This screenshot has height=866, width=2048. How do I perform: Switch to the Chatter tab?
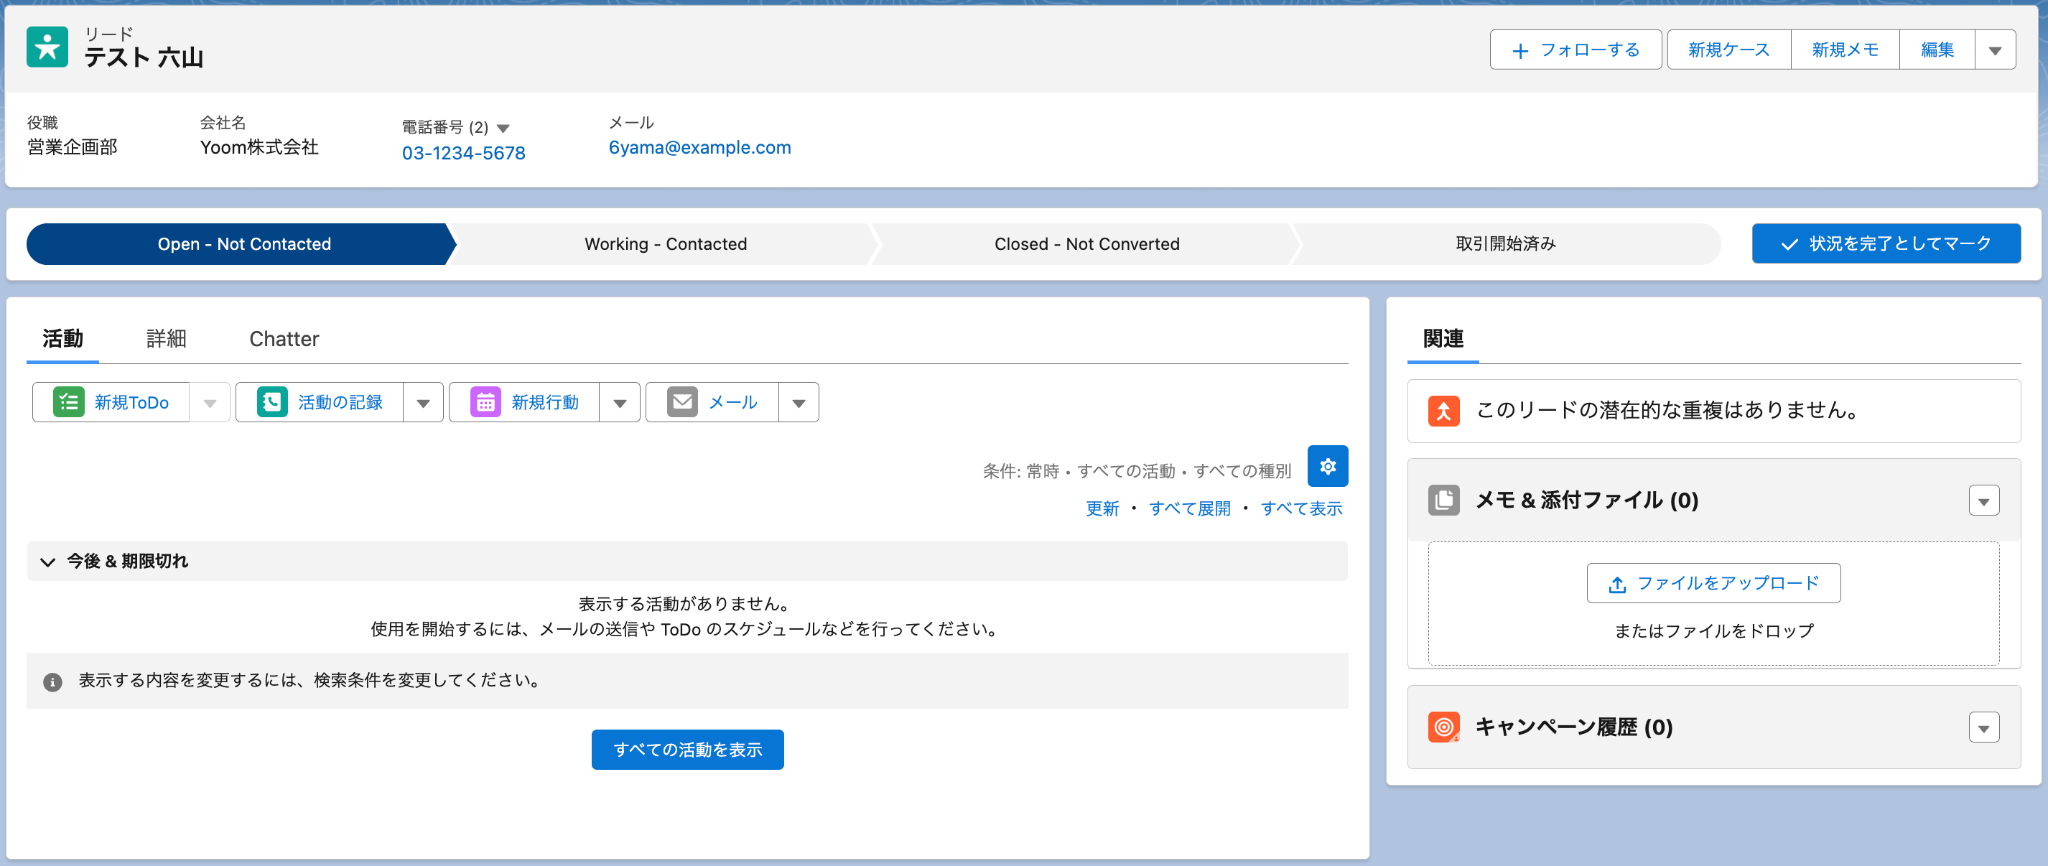(284, 339)
